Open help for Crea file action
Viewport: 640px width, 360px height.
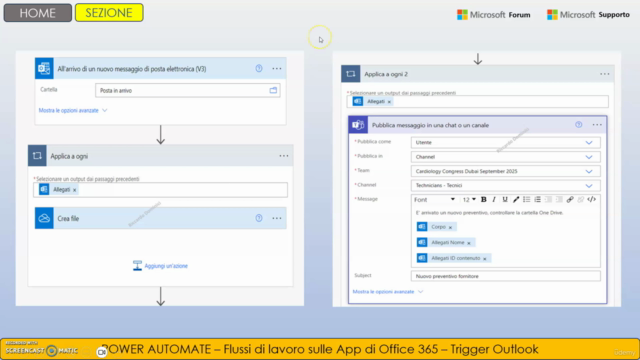[259, 218]
